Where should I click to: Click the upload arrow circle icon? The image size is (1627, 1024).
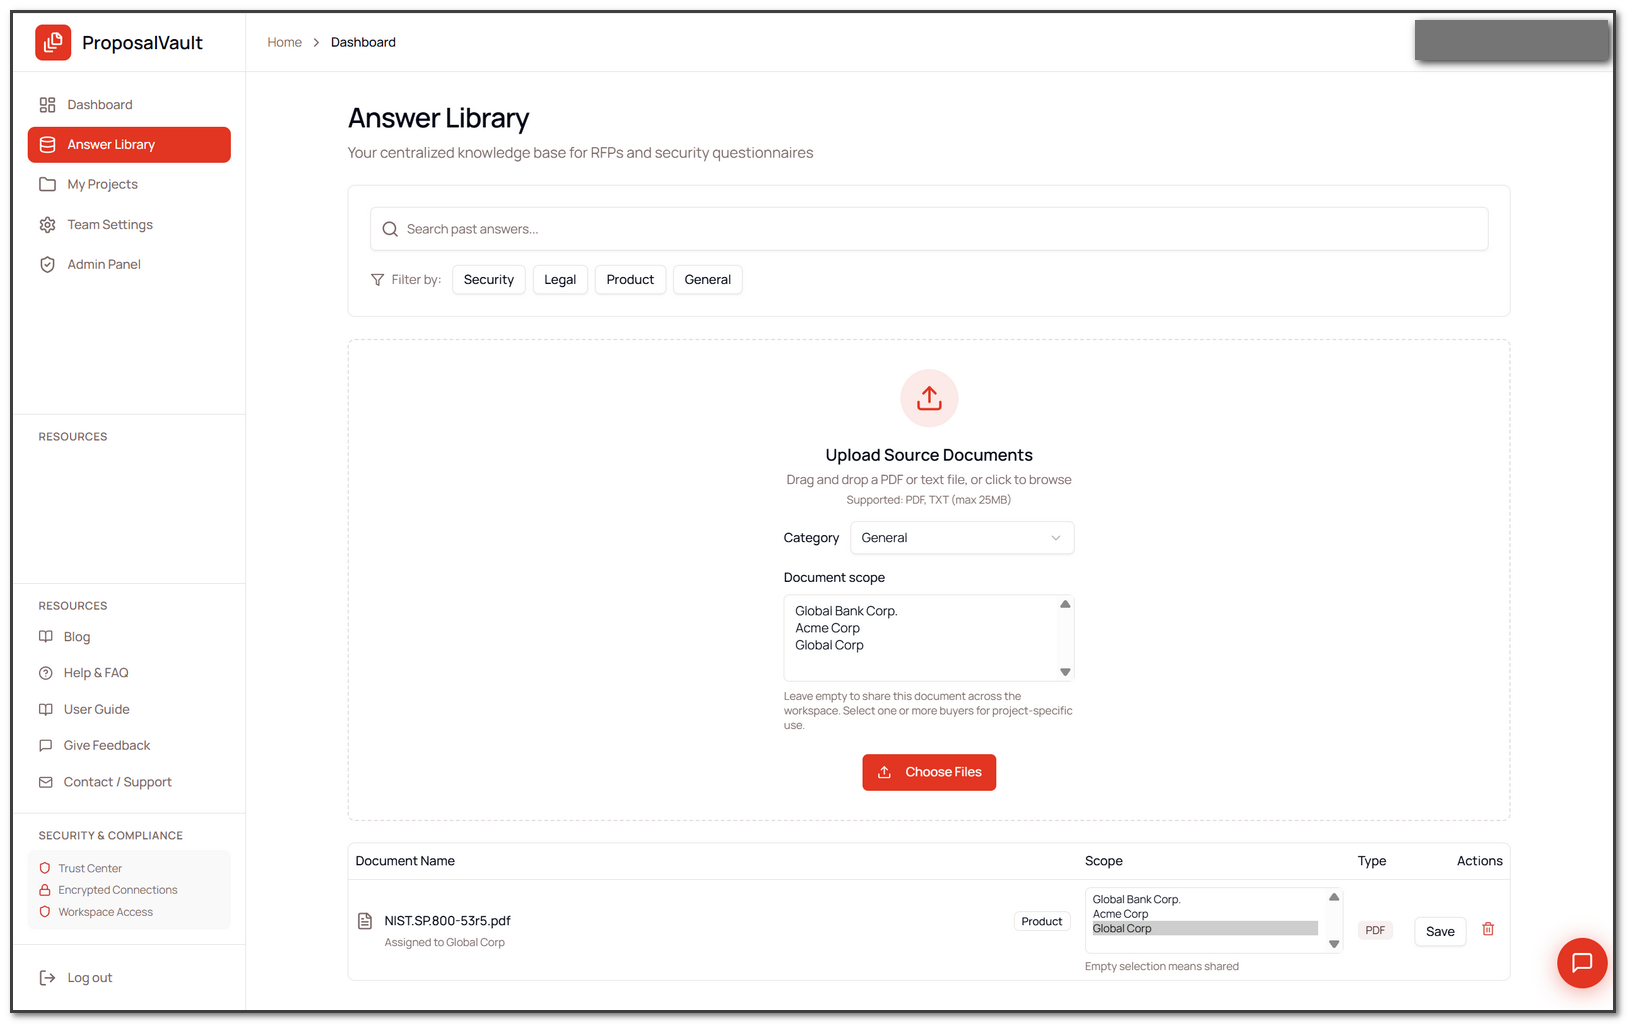point(929,398)
